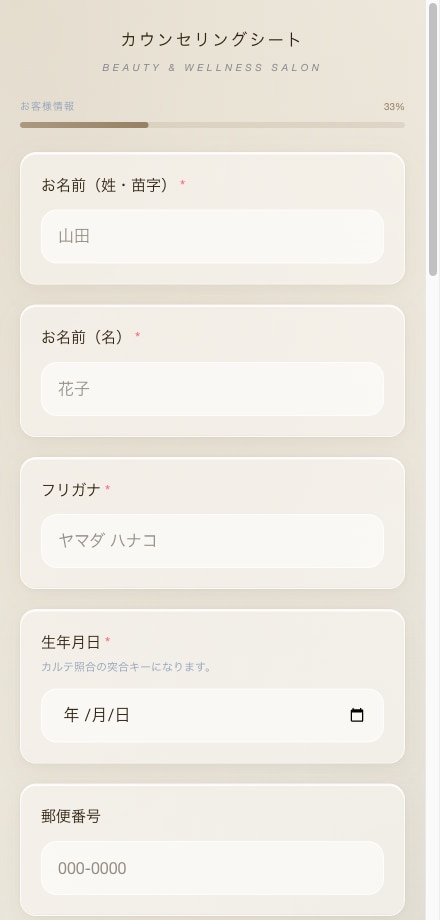Click the BEAUTY & WELLNESS SALON subtitle
440x920 pixels.
click(x=211, y=67)
